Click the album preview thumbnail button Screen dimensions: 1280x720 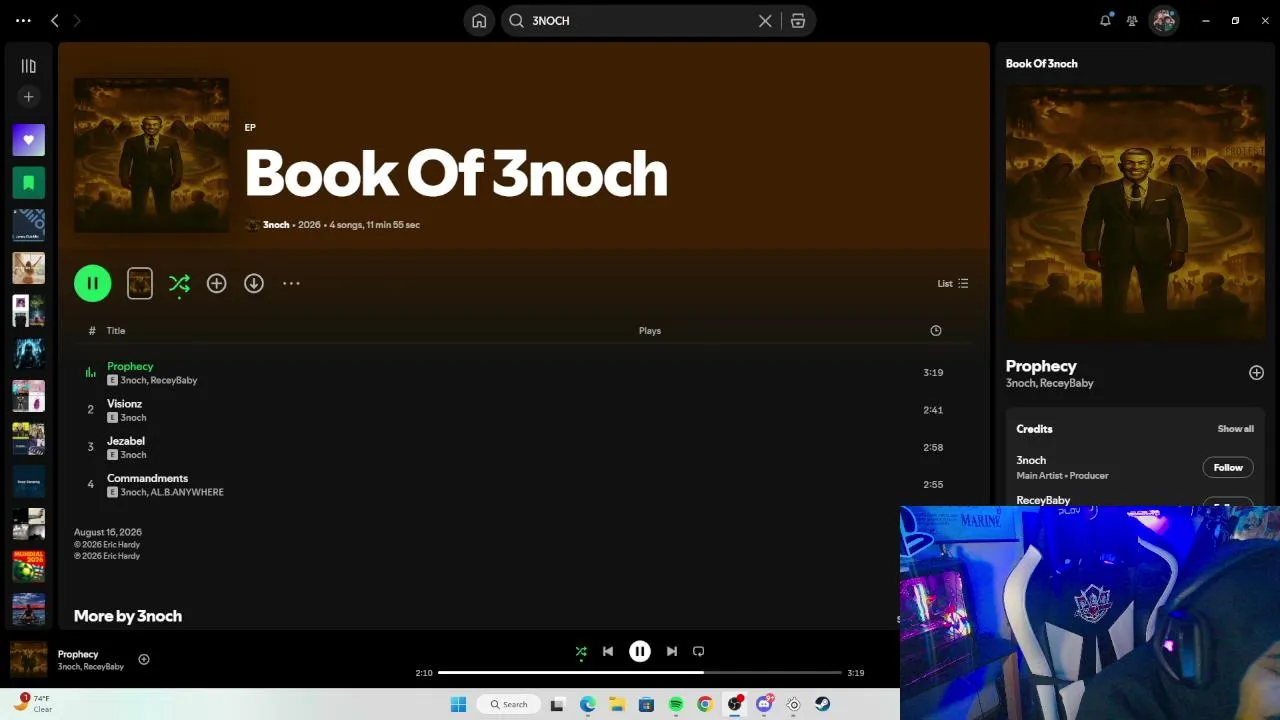coord(140,283)
